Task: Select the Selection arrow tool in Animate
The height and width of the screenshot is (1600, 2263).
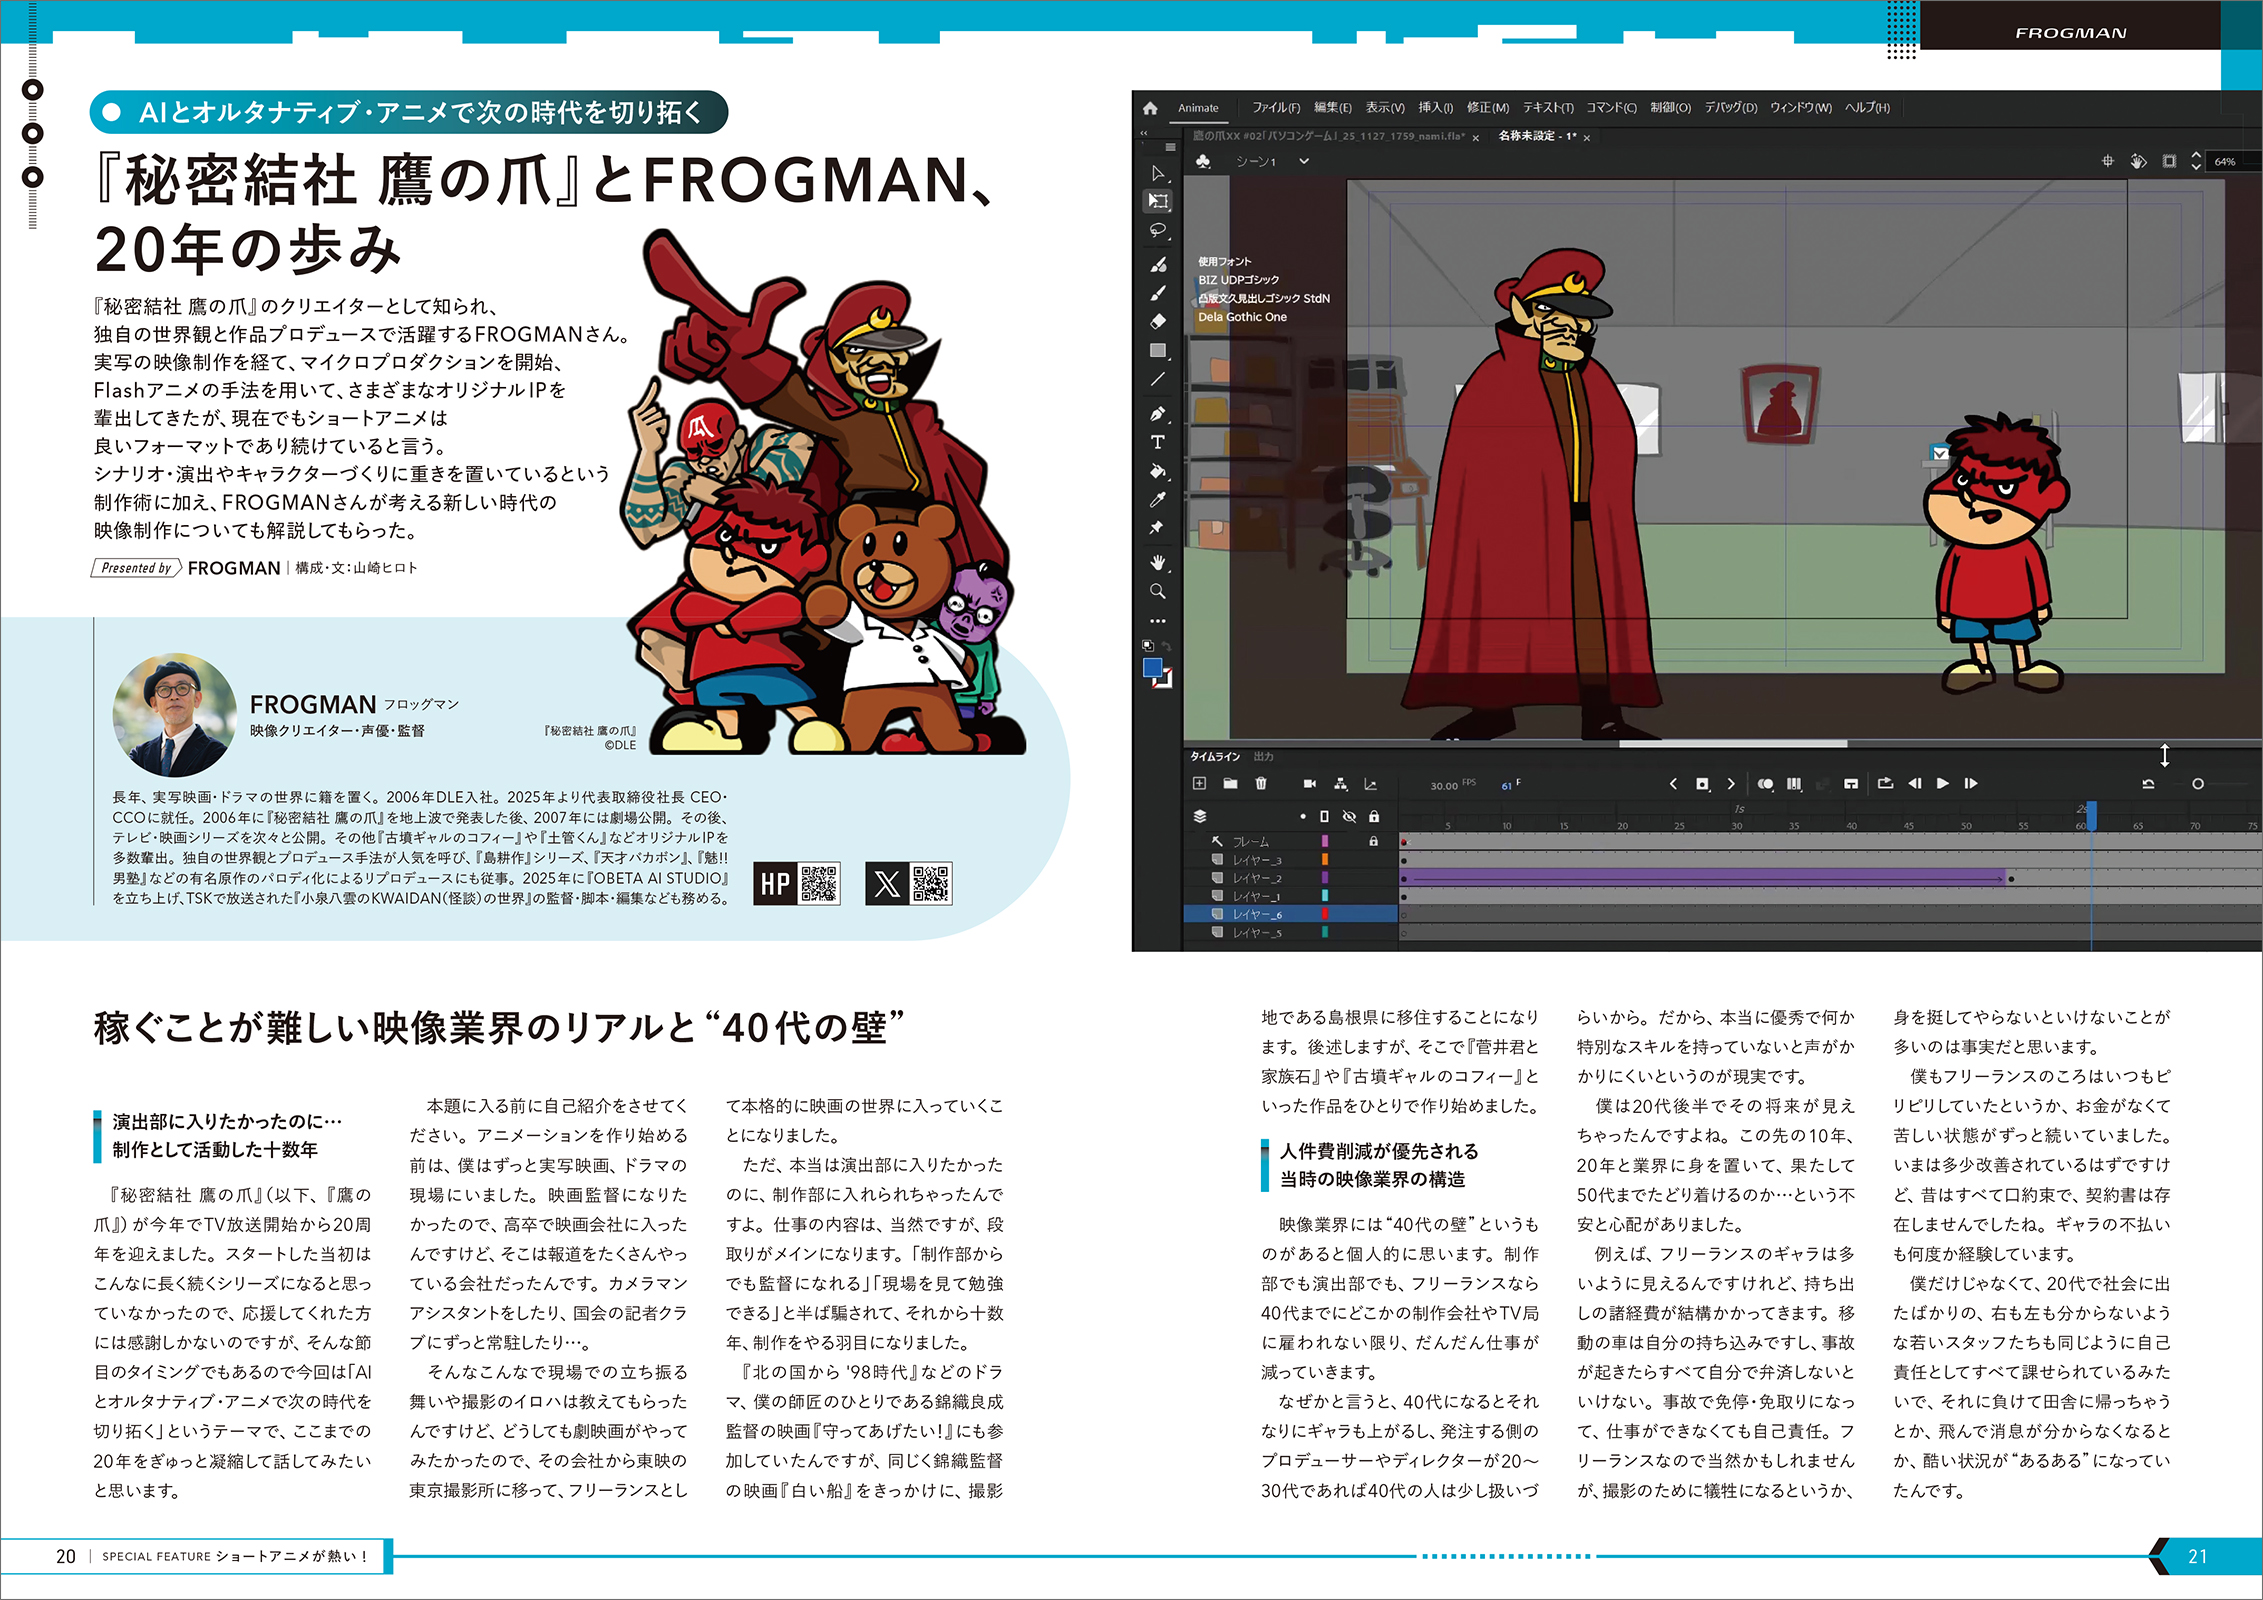Action: 1157,173
